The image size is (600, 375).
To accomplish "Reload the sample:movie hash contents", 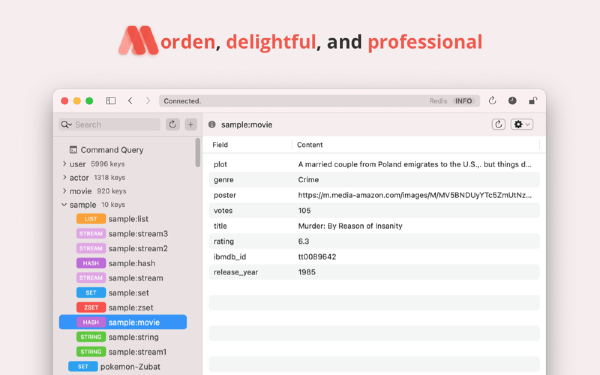I will [498, 124].
